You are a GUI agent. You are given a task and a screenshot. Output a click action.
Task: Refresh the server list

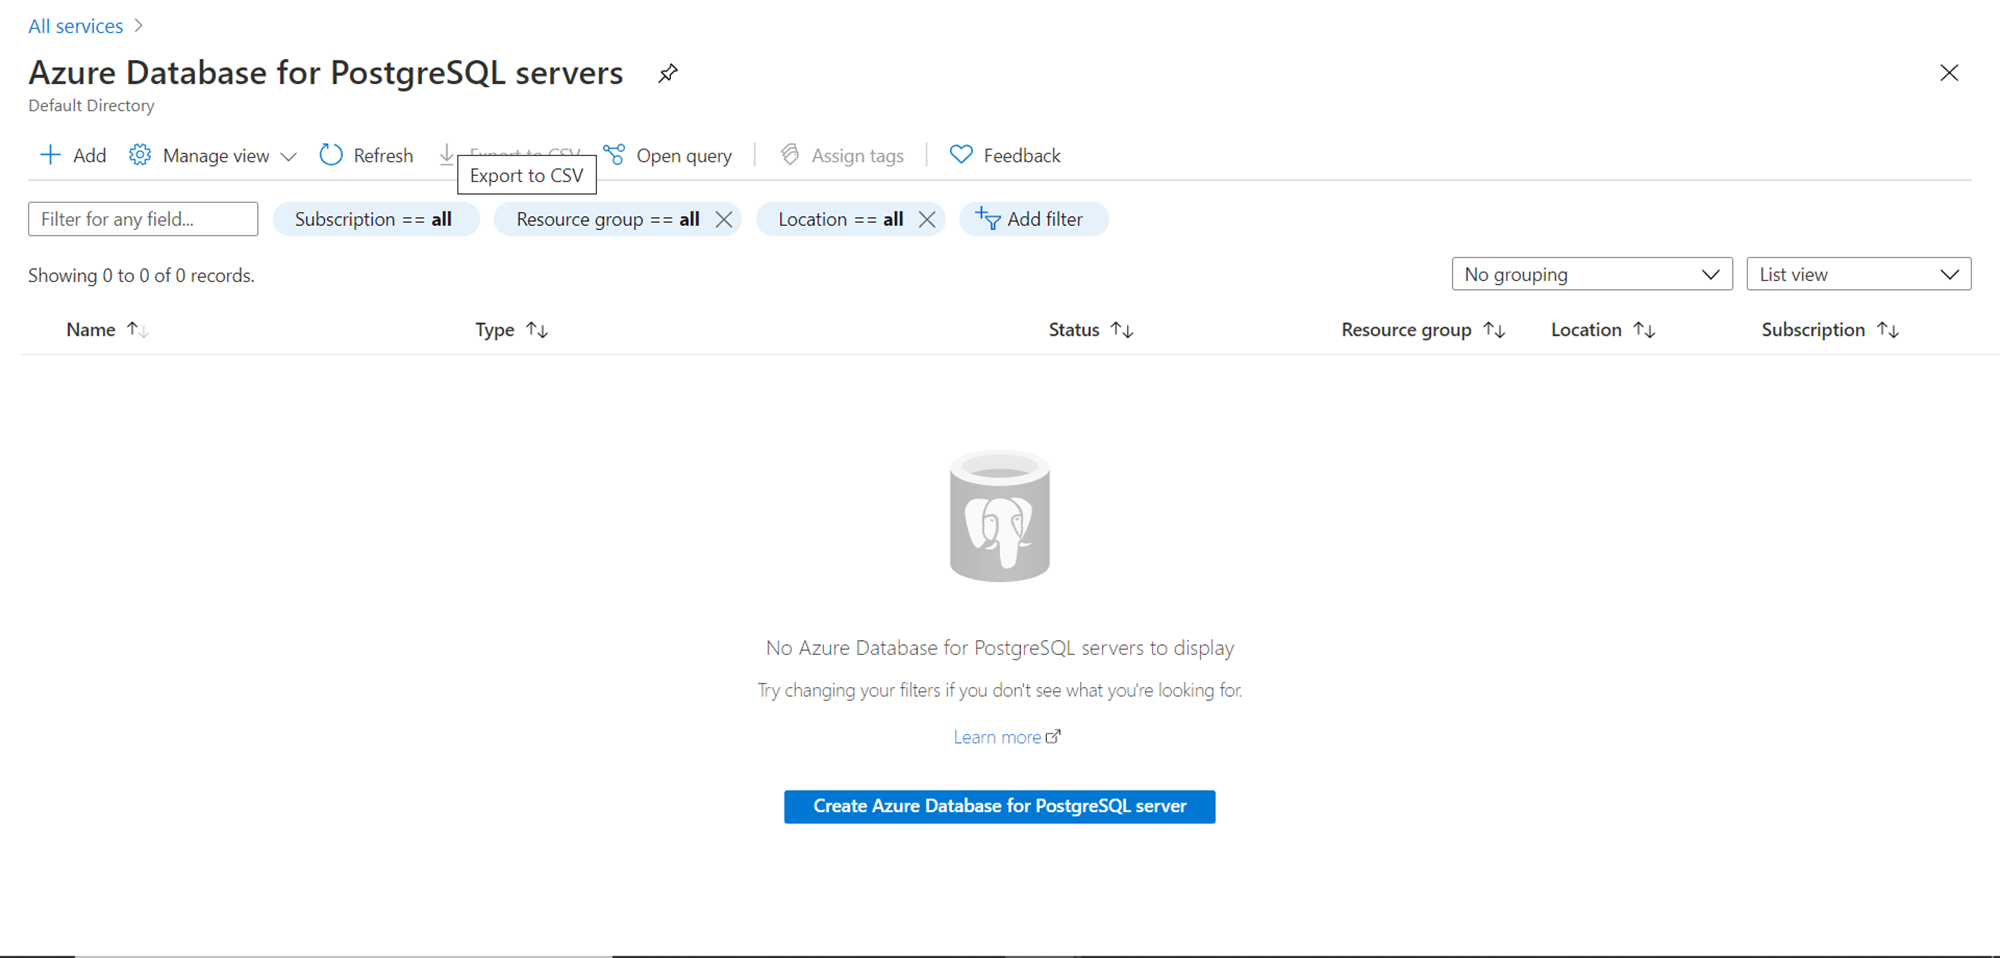pos(366,155)
